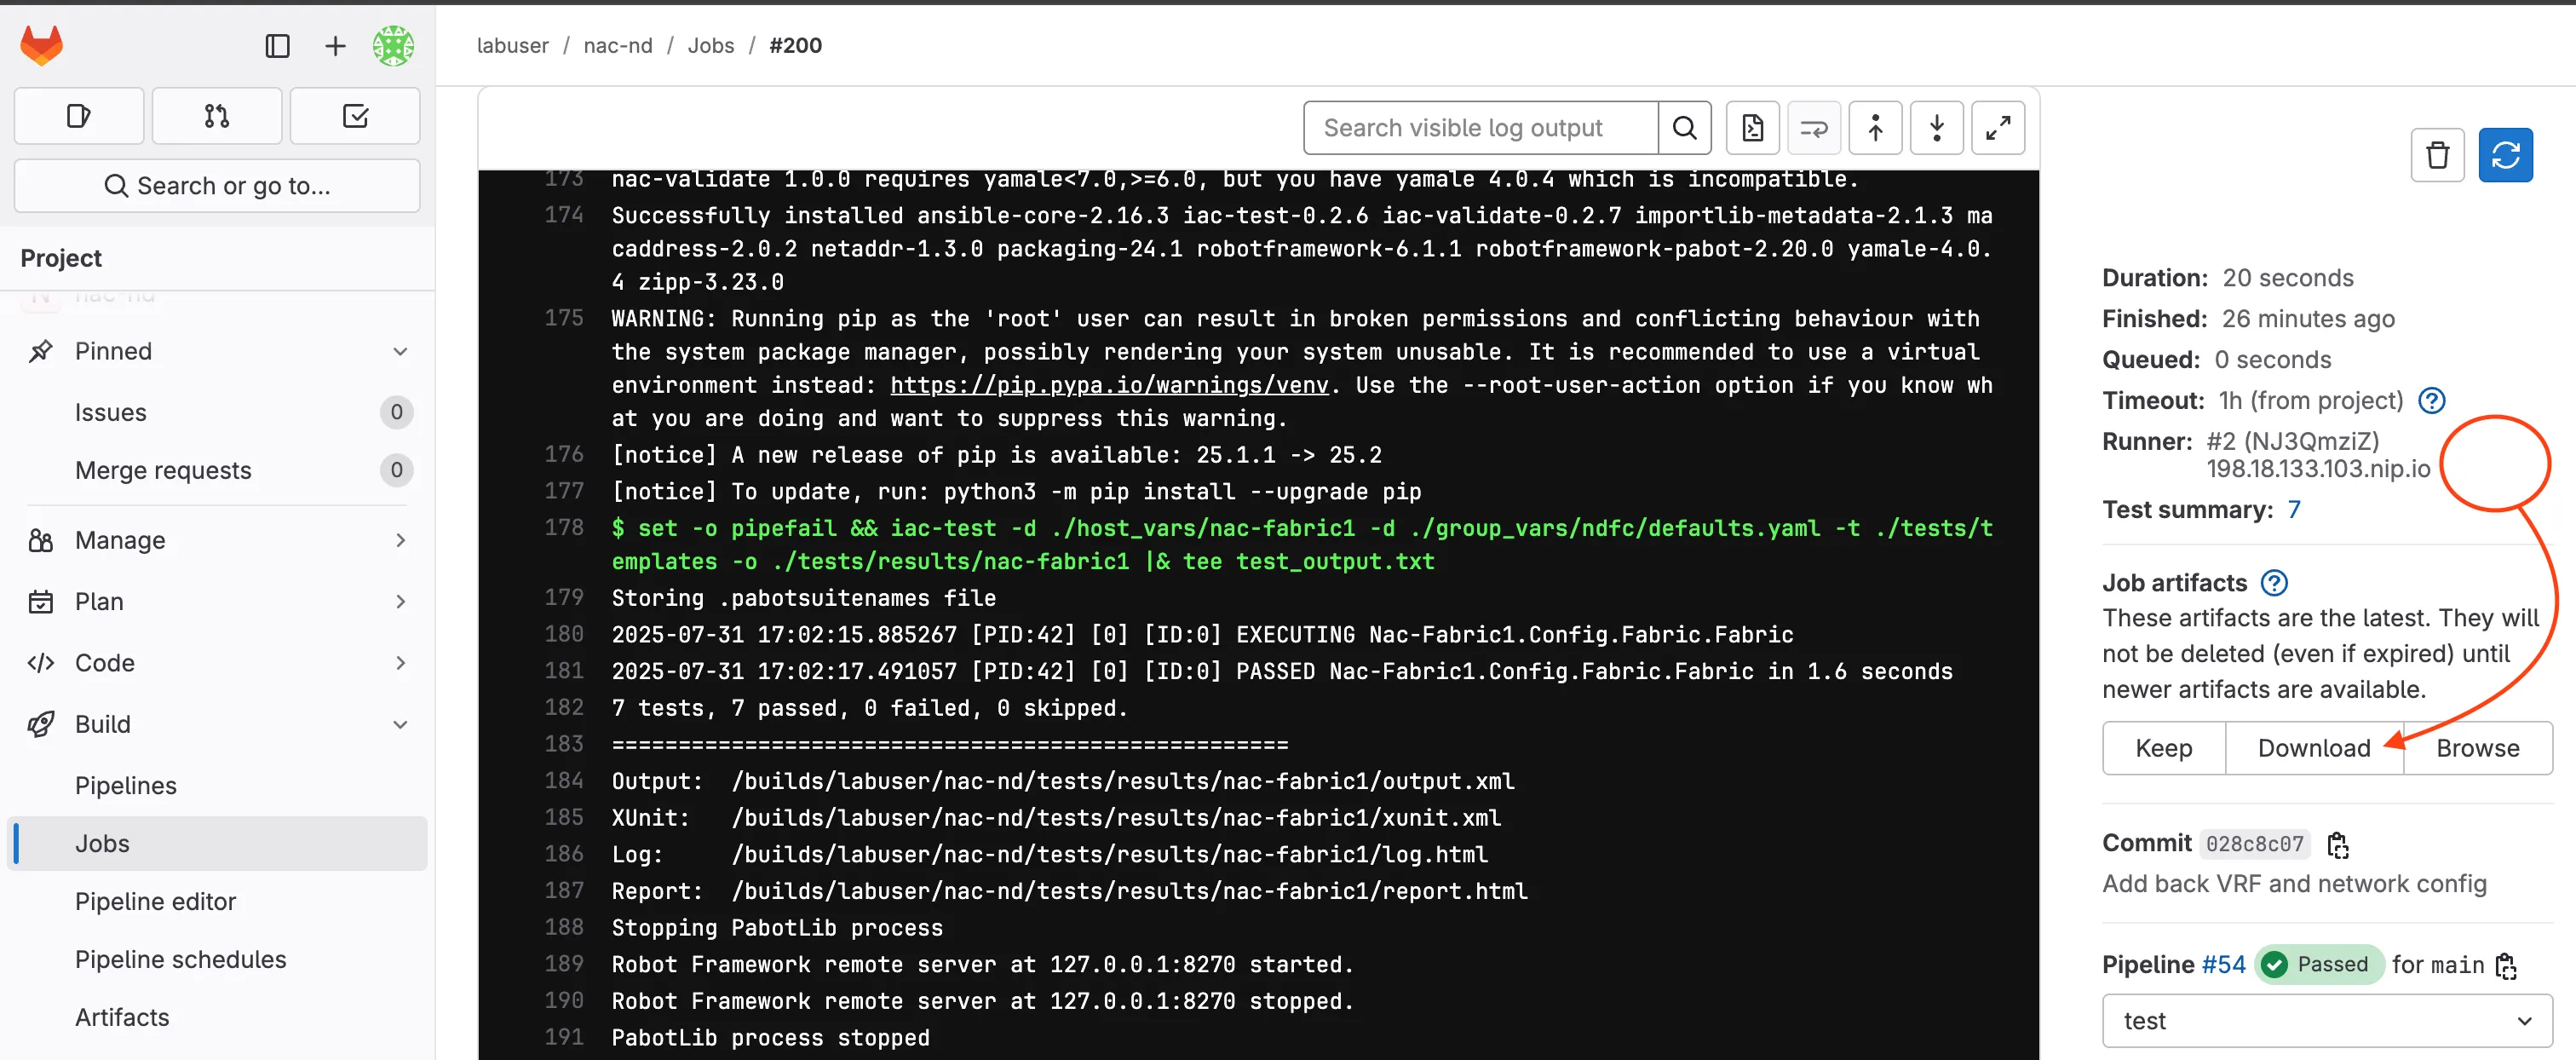View the raw job log
The width and height of the screenshot is (2576, 1060).
(x=1752, y=127)
